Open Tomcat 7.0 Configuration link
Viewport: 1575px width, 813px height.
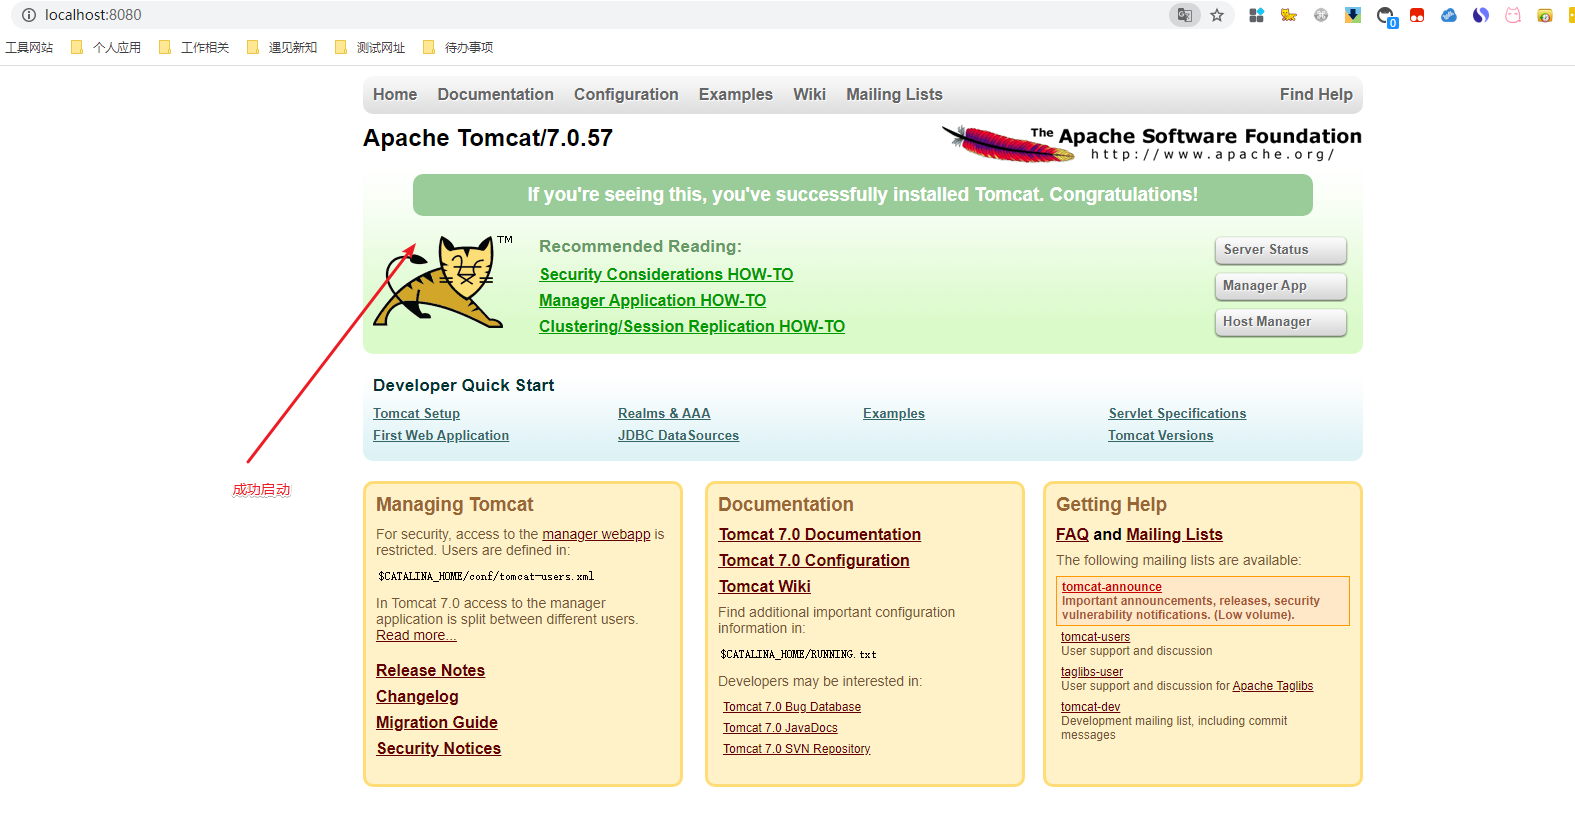tap(814, 561)
